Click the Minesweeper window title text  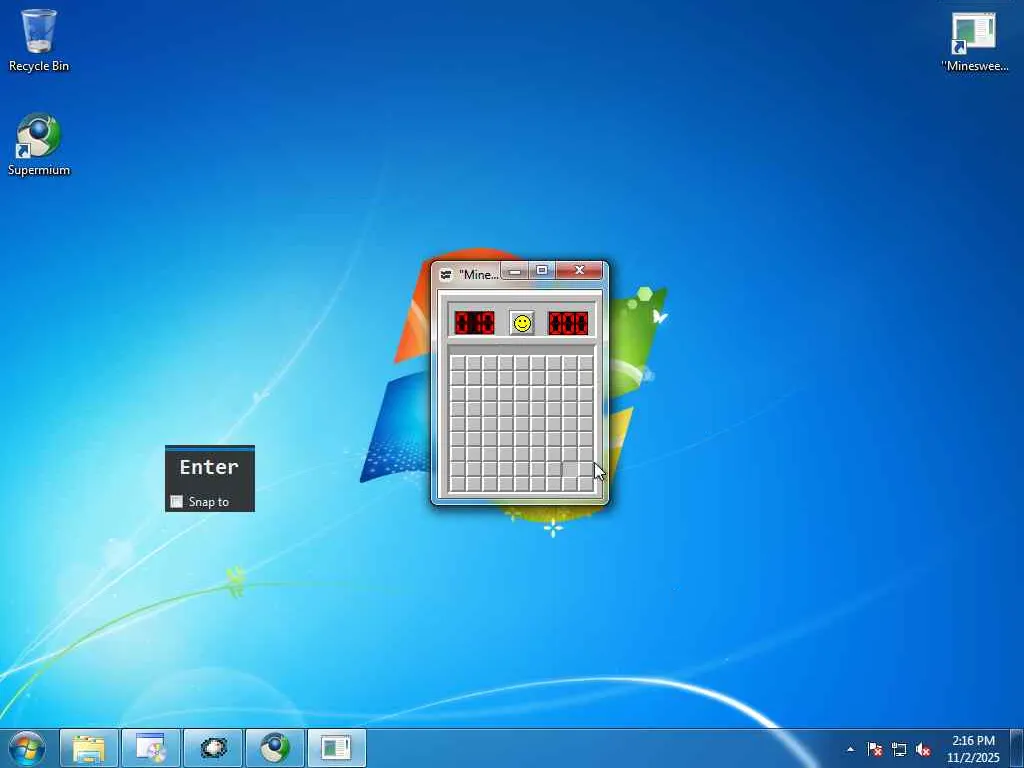[479, 275]
